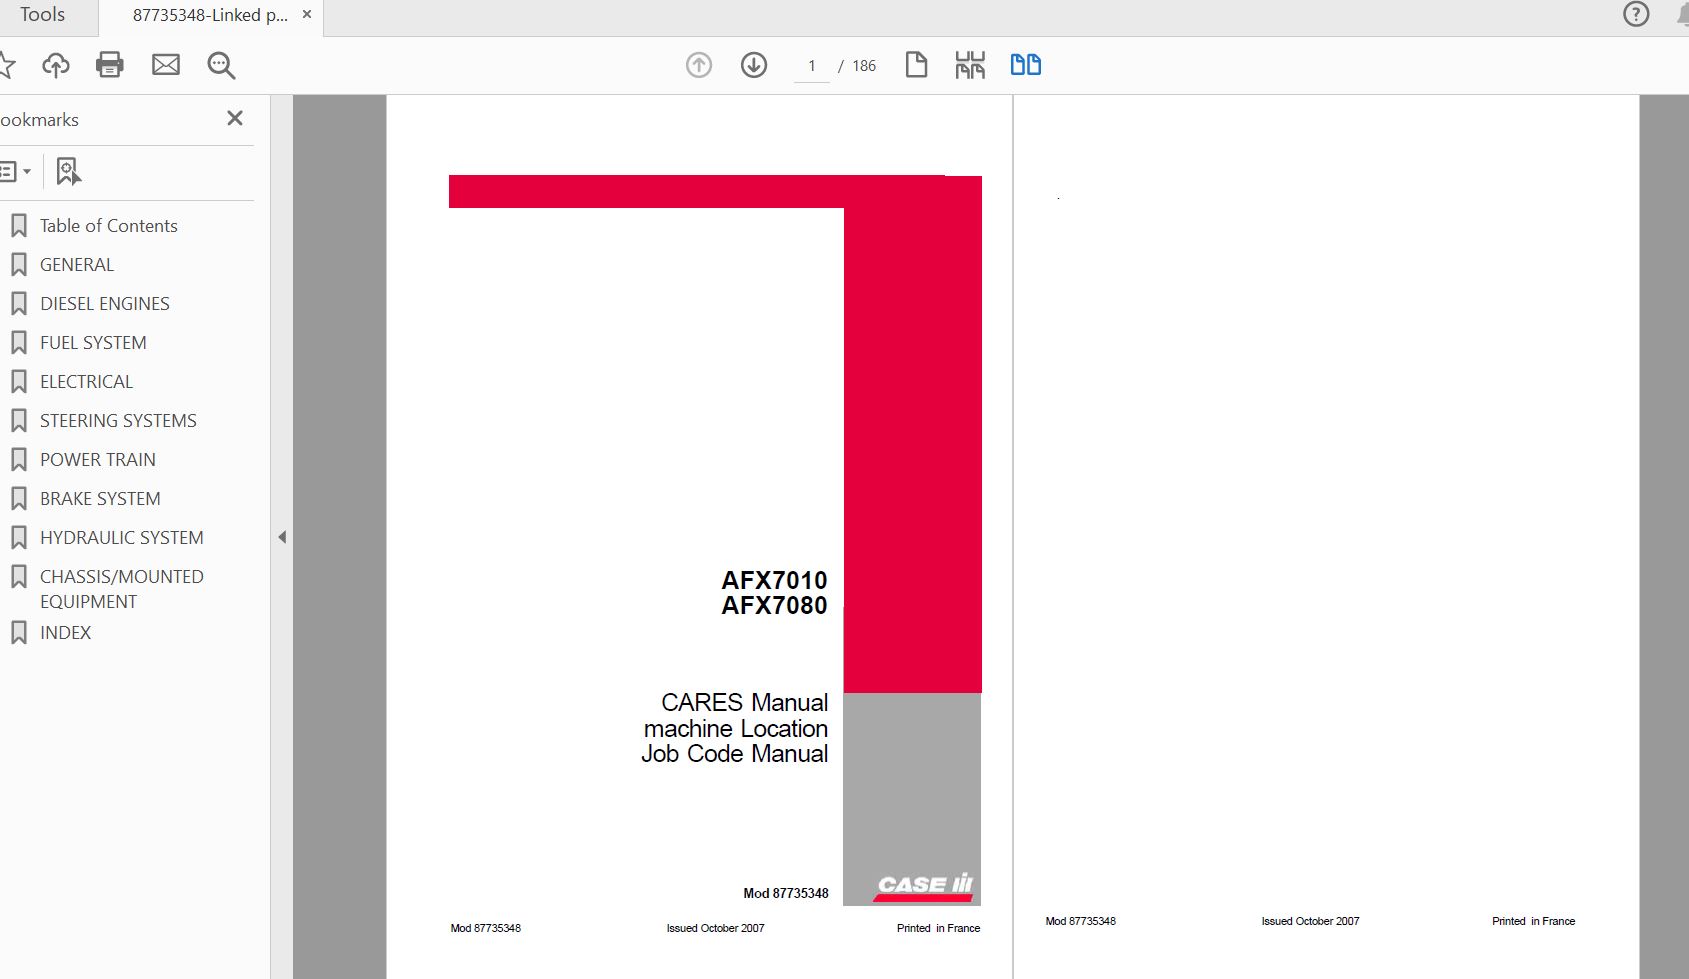
Task: Click bookmark icon beside DIESEL ENGINES
Action: [x=18, y=304]
